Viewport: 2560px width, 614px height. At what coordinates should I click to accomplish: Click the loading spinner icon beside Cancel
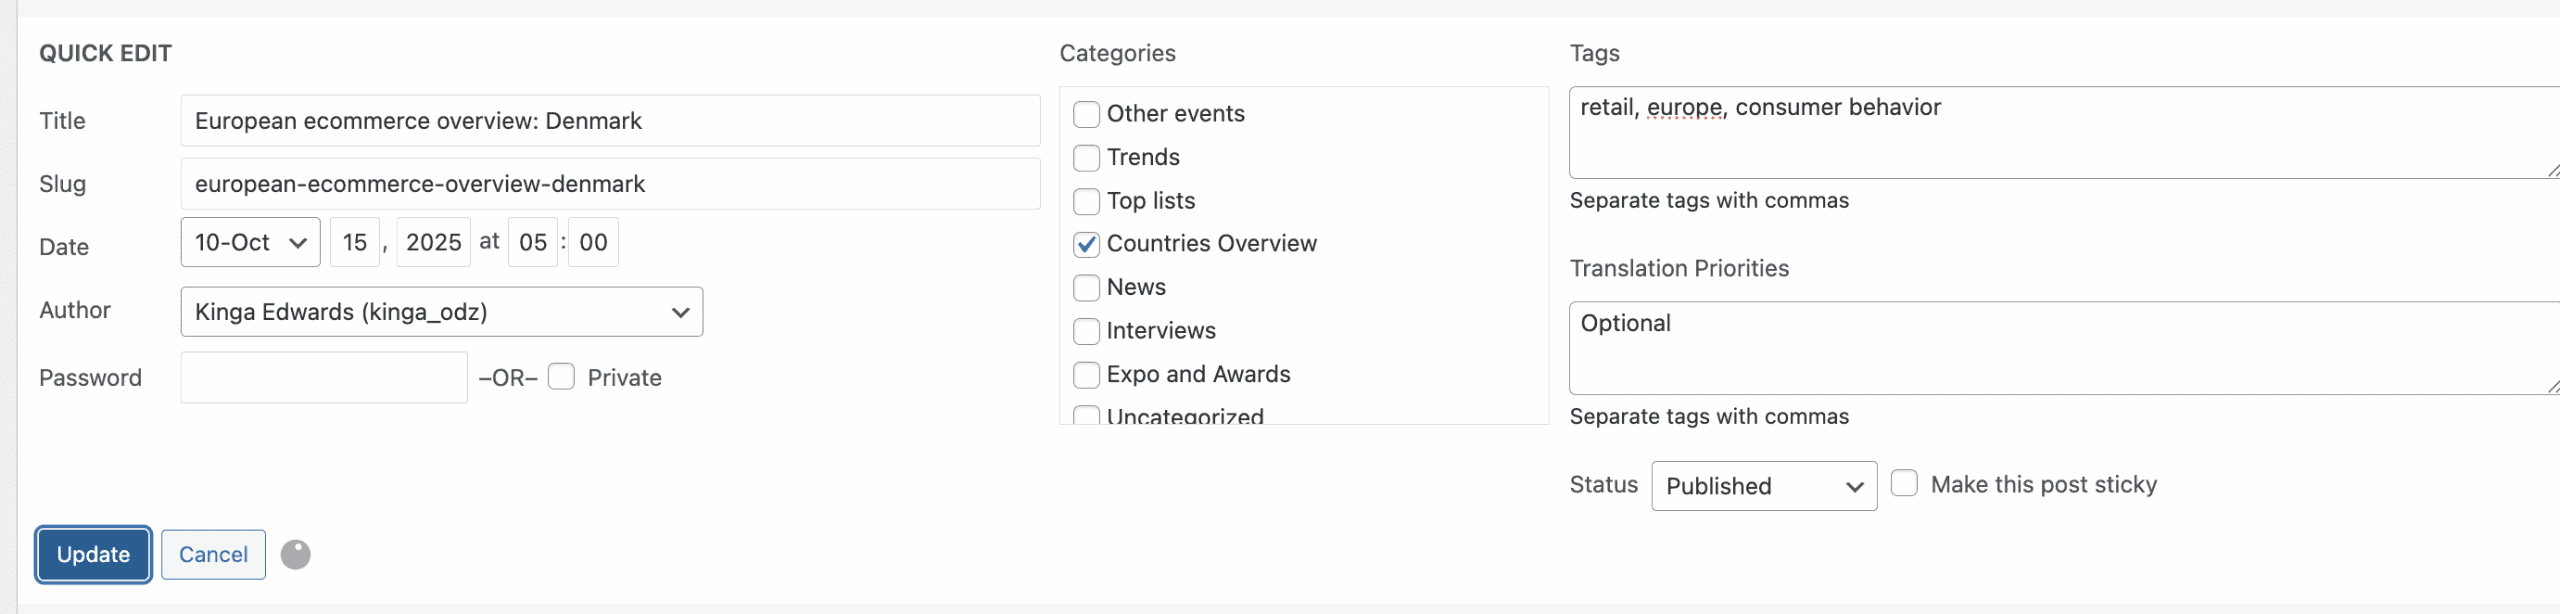pos(295,554)
